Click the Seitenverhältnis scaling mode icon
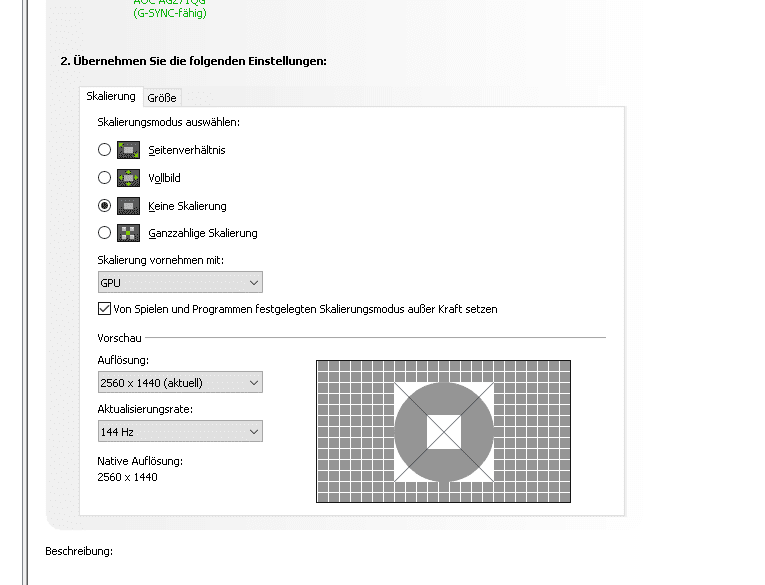Screen dimensions: 765x585 [128, 150]
